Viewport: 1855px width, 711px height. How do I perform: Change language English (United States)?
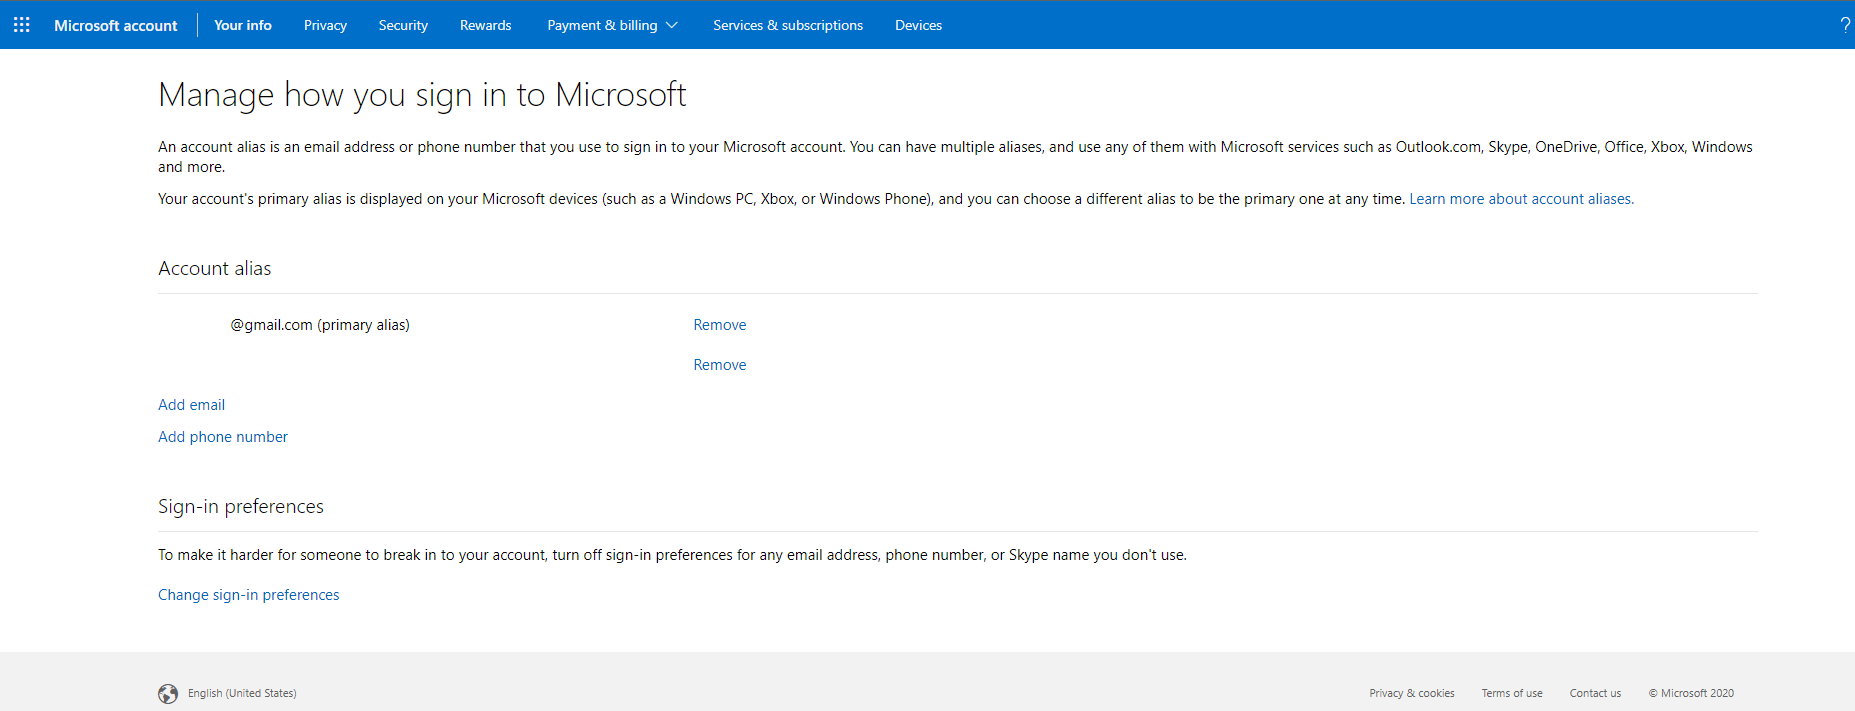(x=242, y=693)
